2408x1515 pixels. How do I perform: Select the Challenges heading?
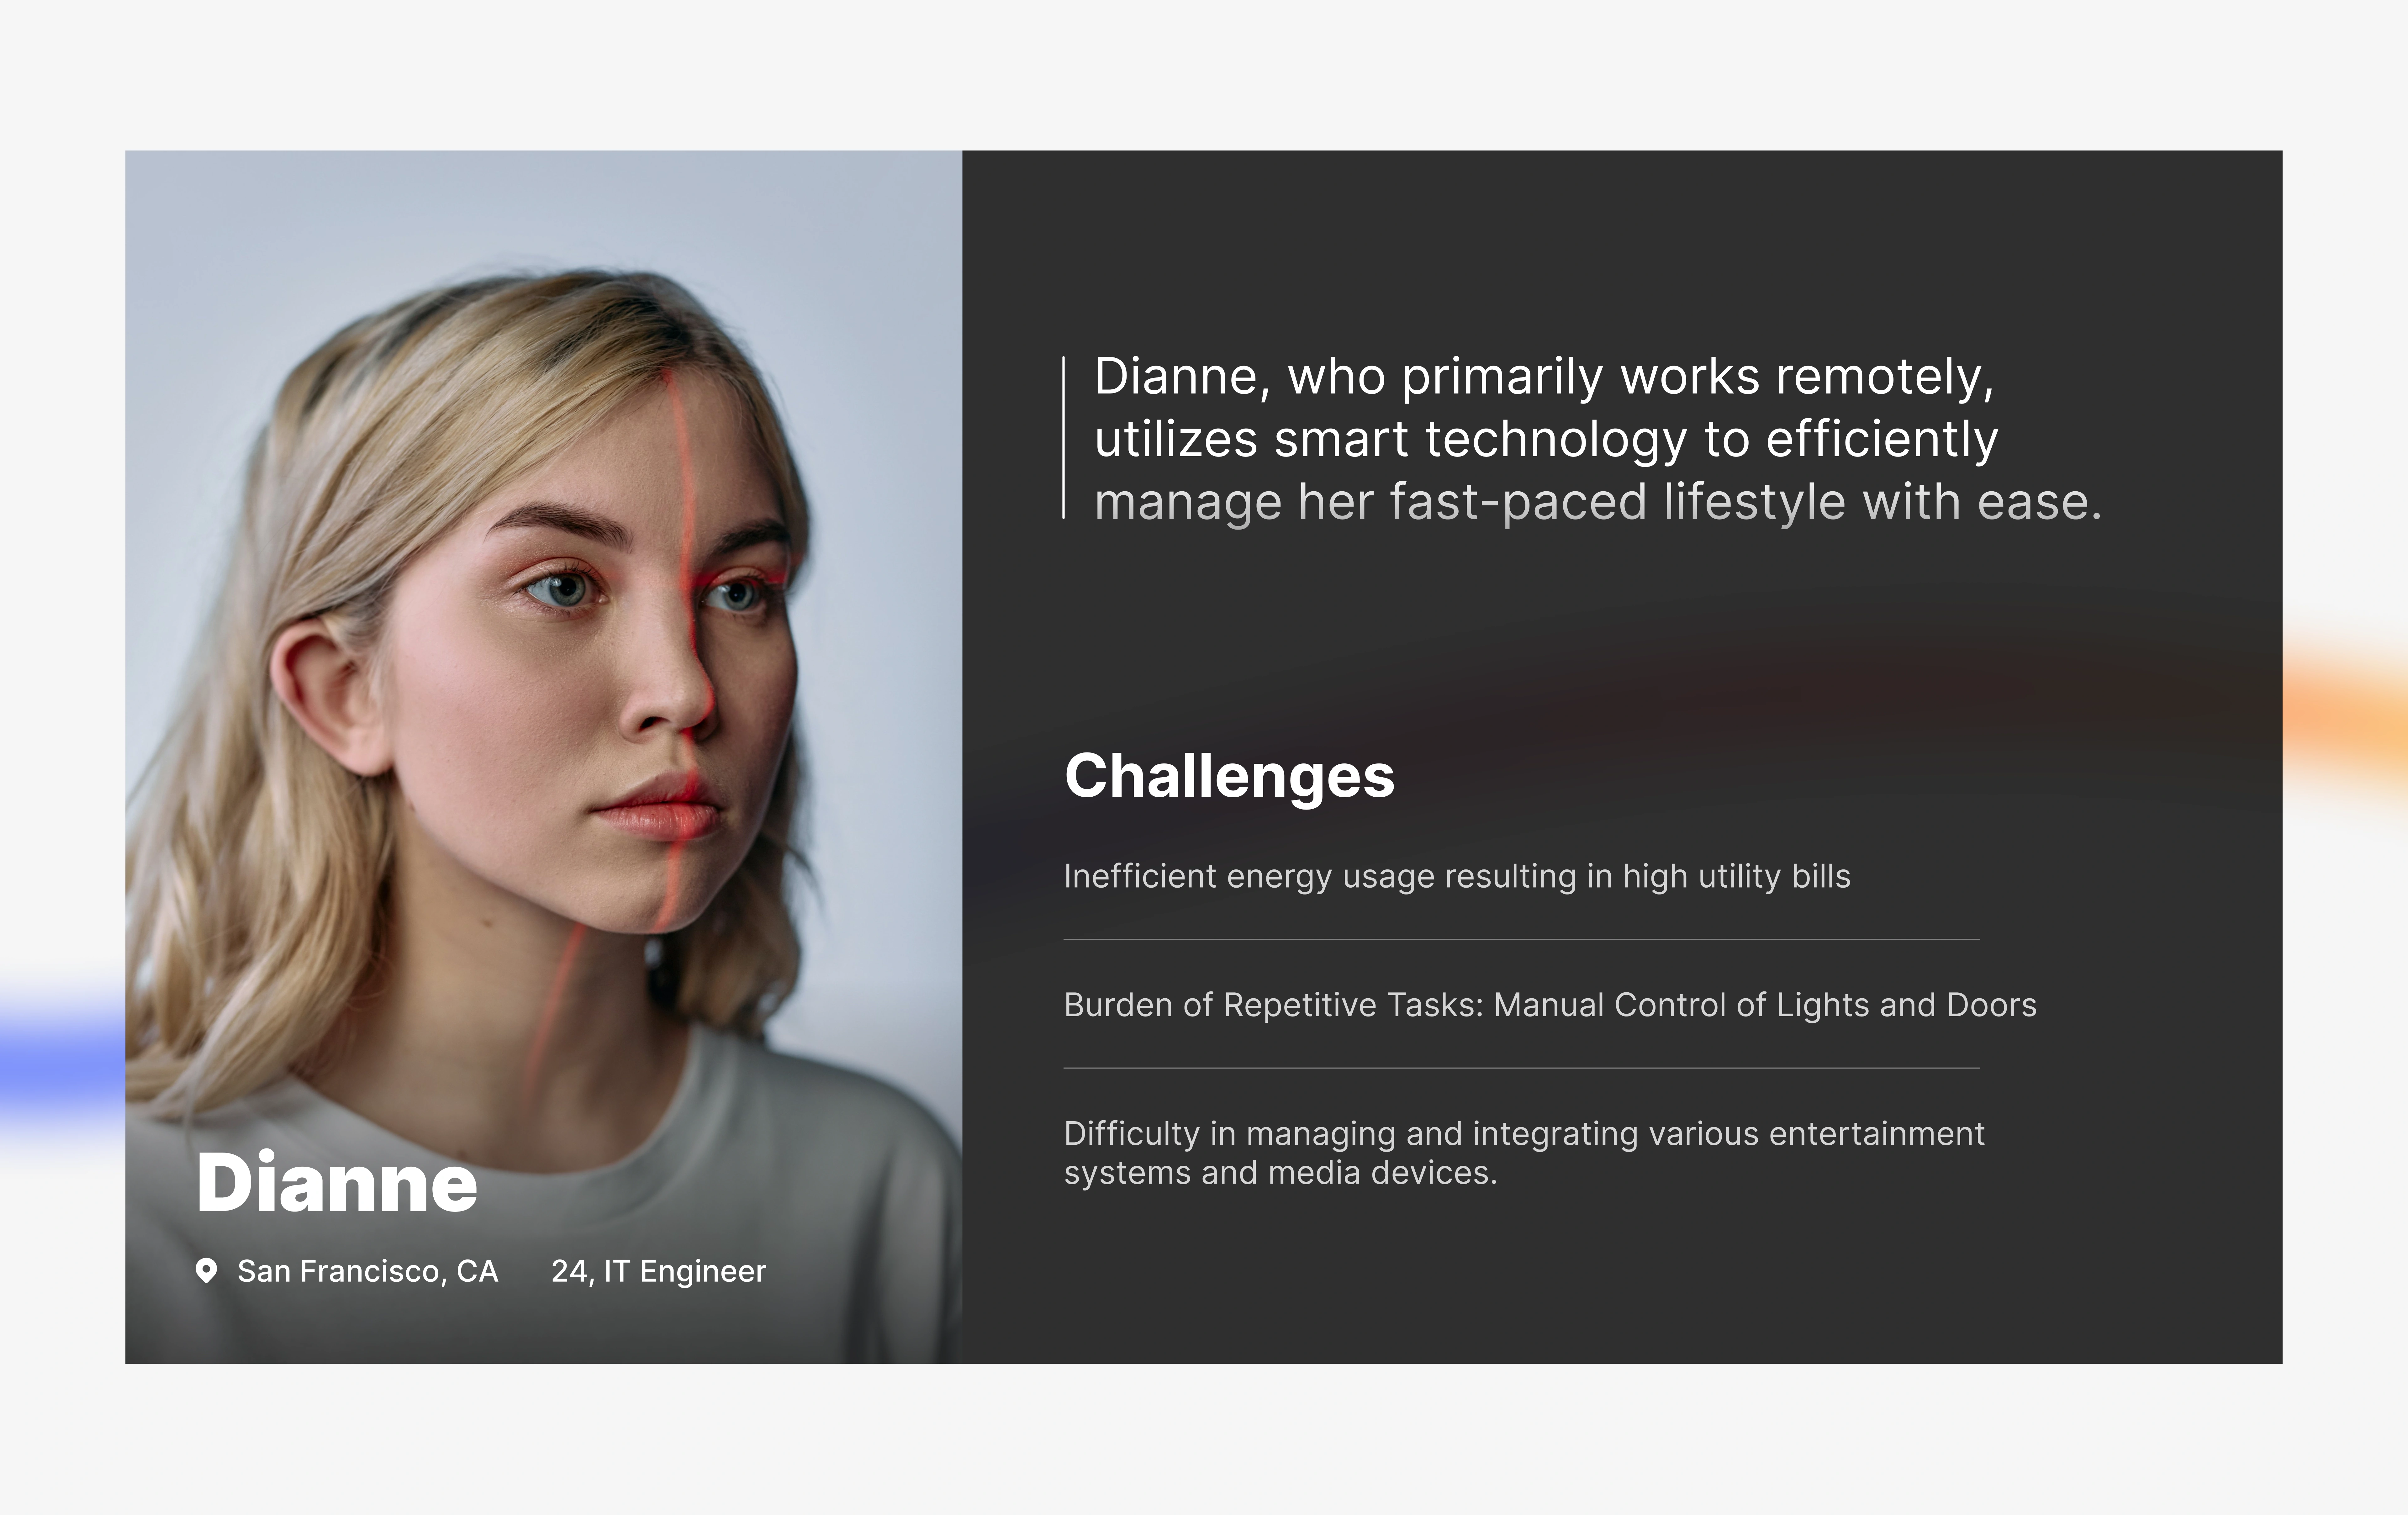(x=1229, y=776)
